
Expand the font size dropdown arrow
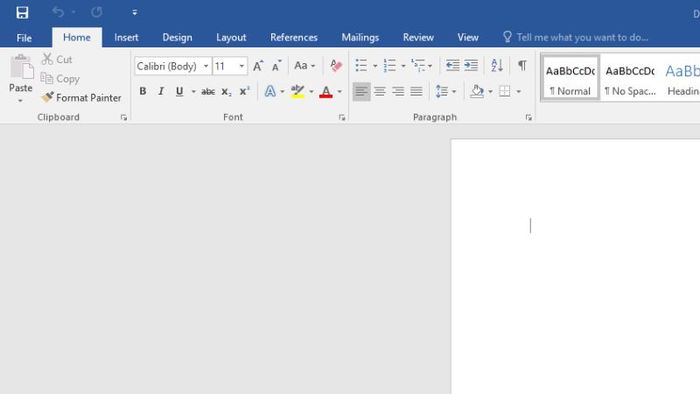click(242, 66)
